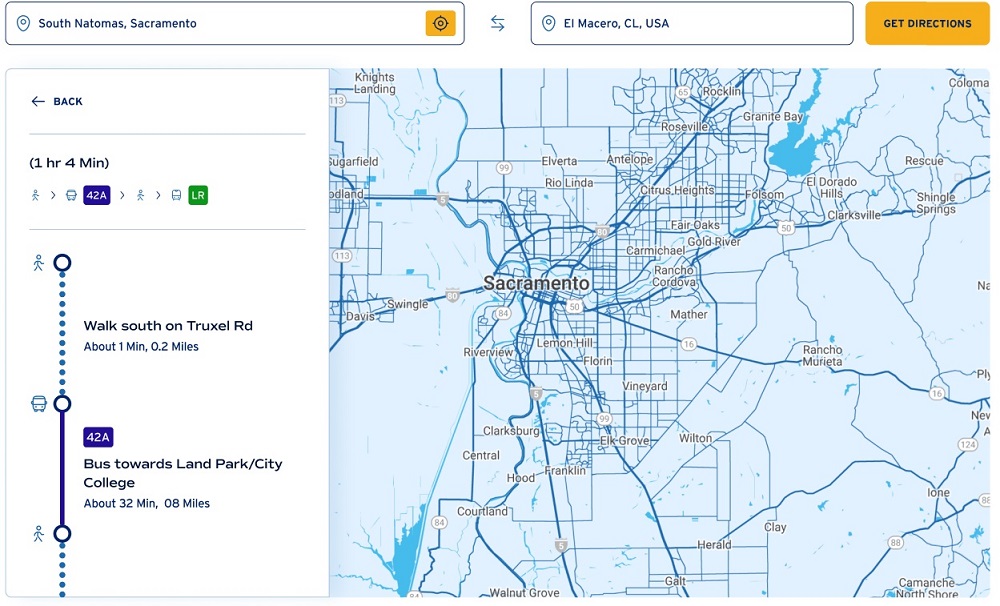Click the walking icon at the route start
The height and width of the screenshot is (606, 1000).
[38, 263]
